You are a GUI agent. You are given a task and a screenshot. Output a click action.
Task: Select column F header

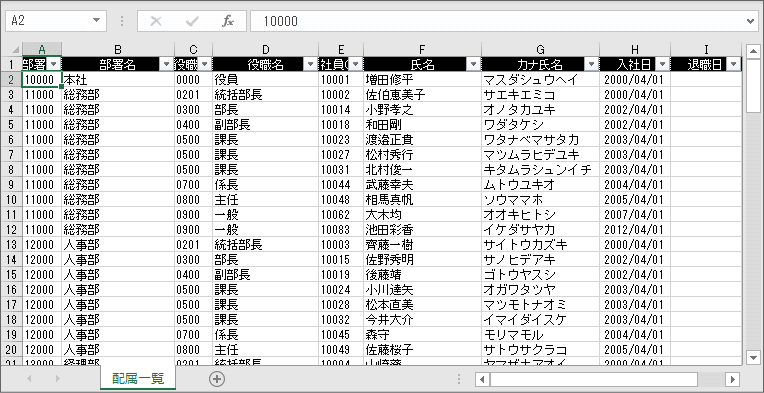[422, 49]
